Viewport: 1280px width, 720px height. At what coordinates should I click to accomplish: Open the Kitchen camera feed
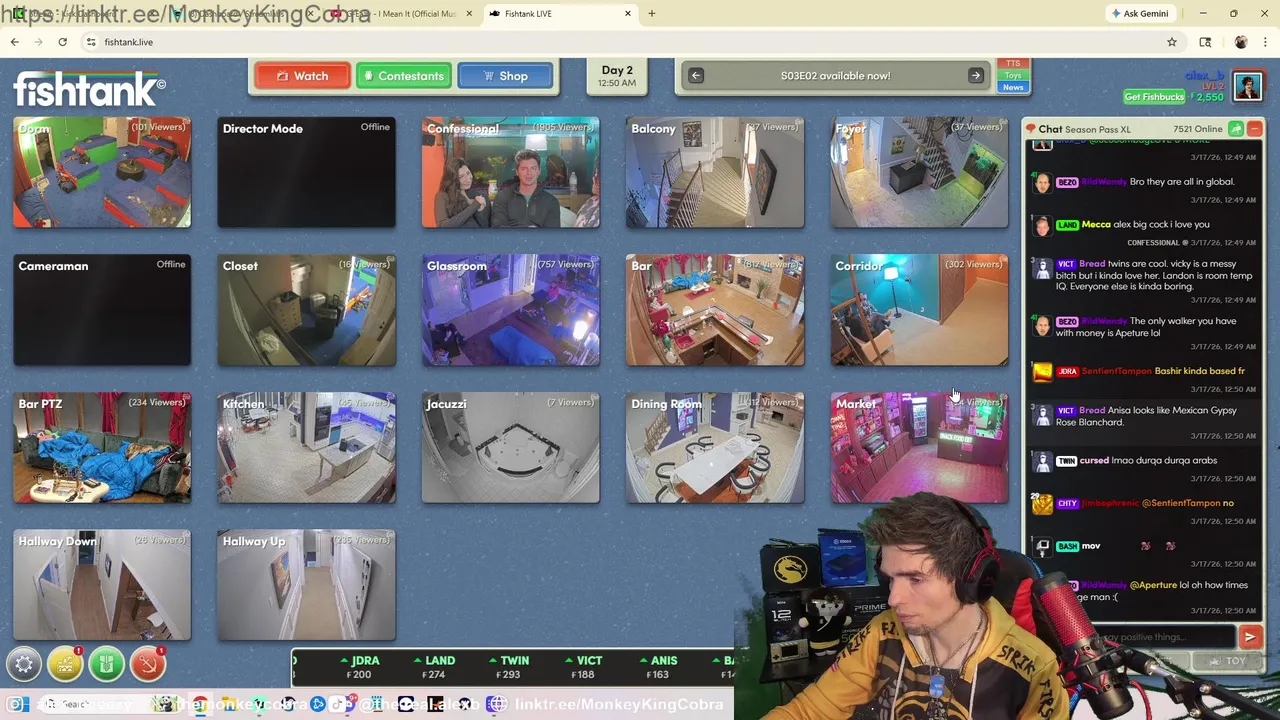pyautogui.click(x=306, y=448)
